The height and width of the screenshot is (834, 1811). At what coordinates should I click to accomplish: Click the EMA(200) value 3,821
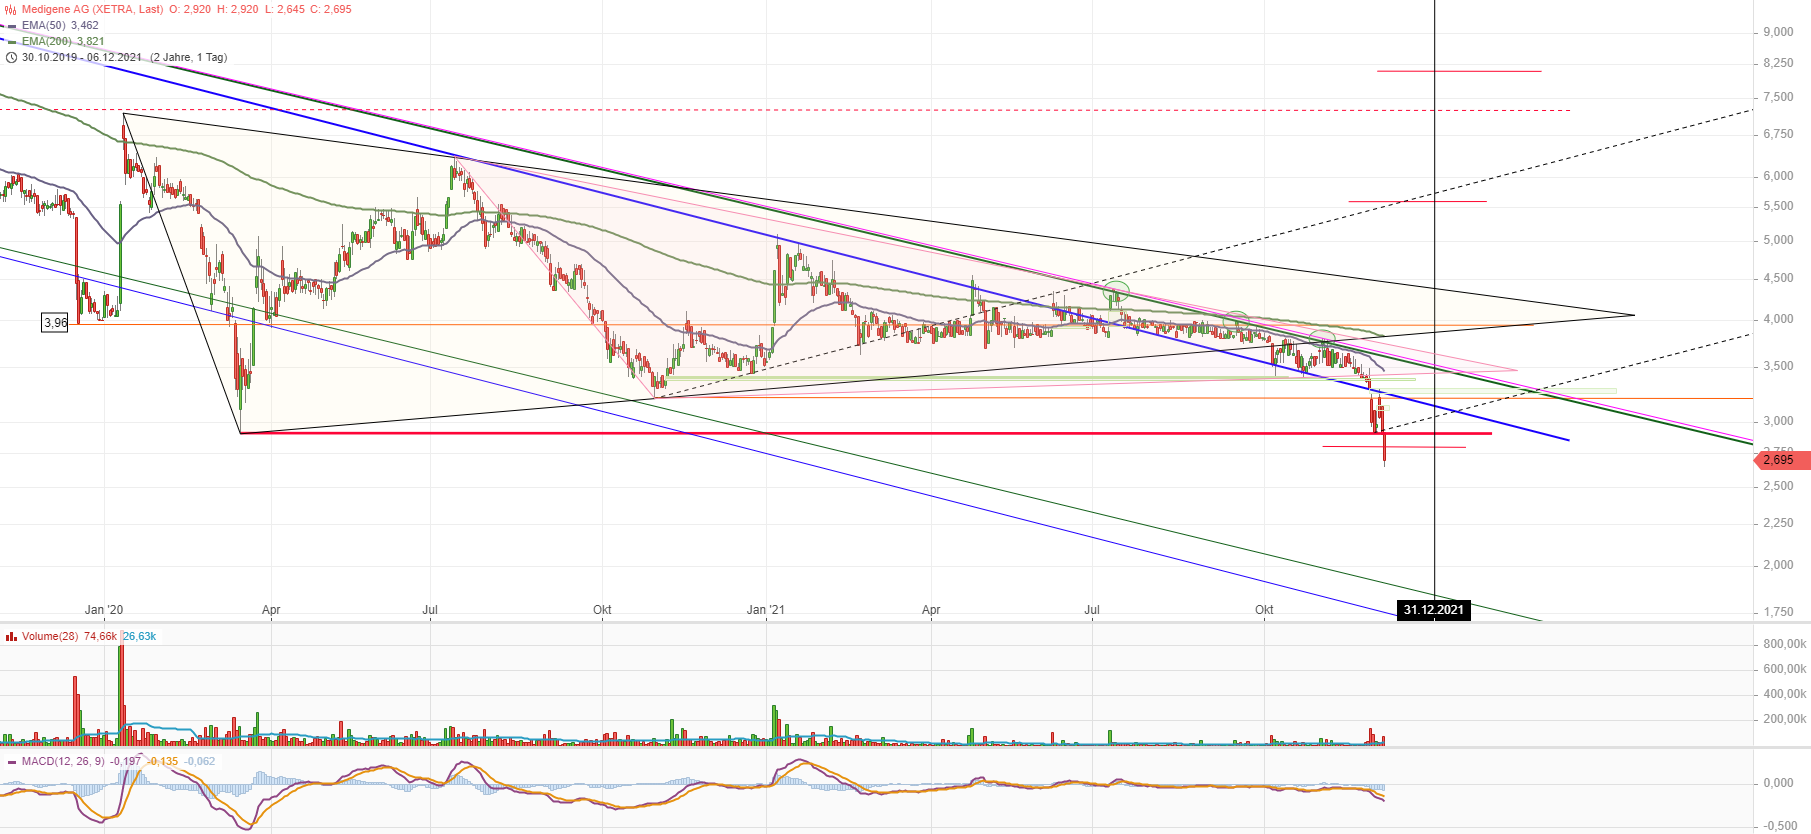(91, 41)
